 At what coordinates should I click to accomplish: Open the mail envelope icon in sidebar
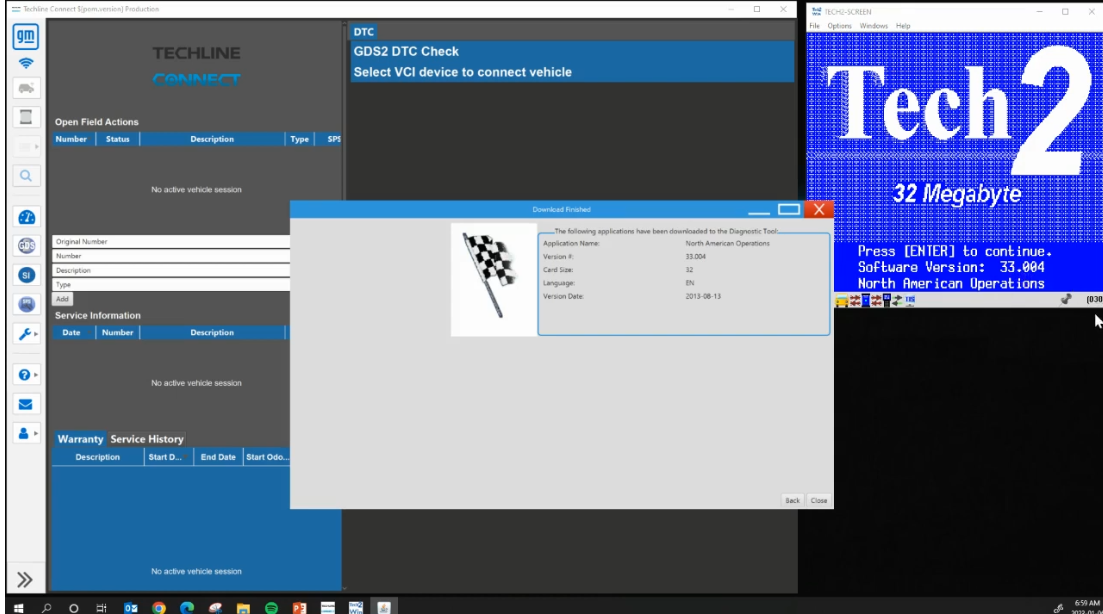click(x=25, y=404)
